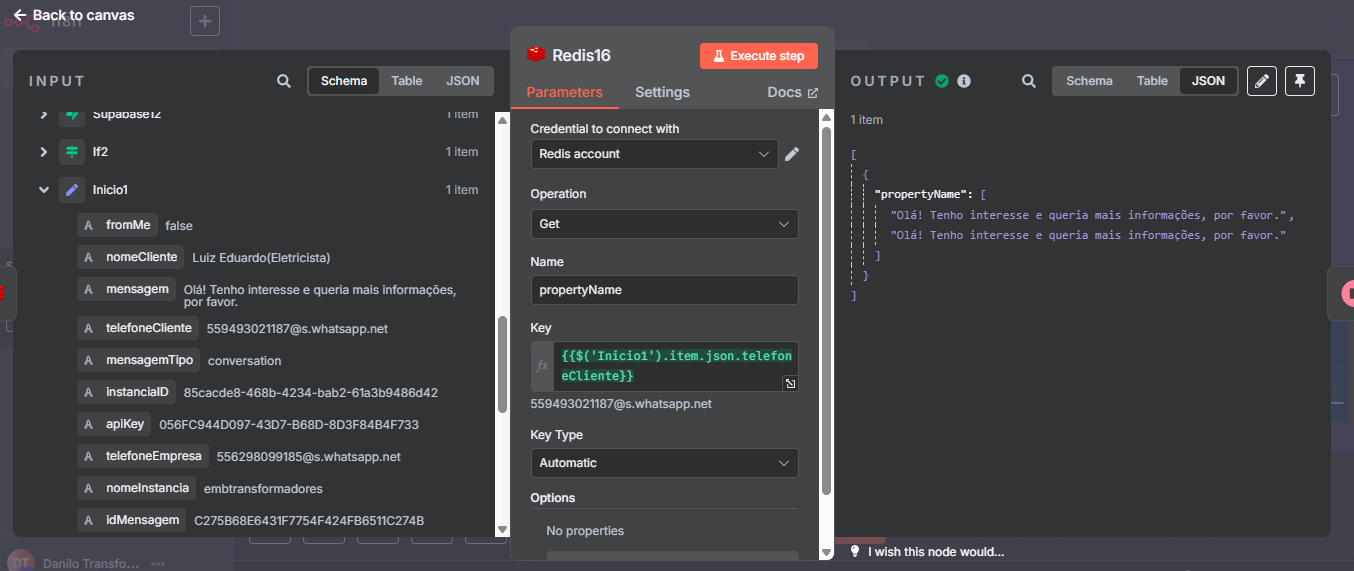This screenshot has width=1354, height=571.
Task: Click the edit output pencil icon
Action: click(x=1263, y=81)
